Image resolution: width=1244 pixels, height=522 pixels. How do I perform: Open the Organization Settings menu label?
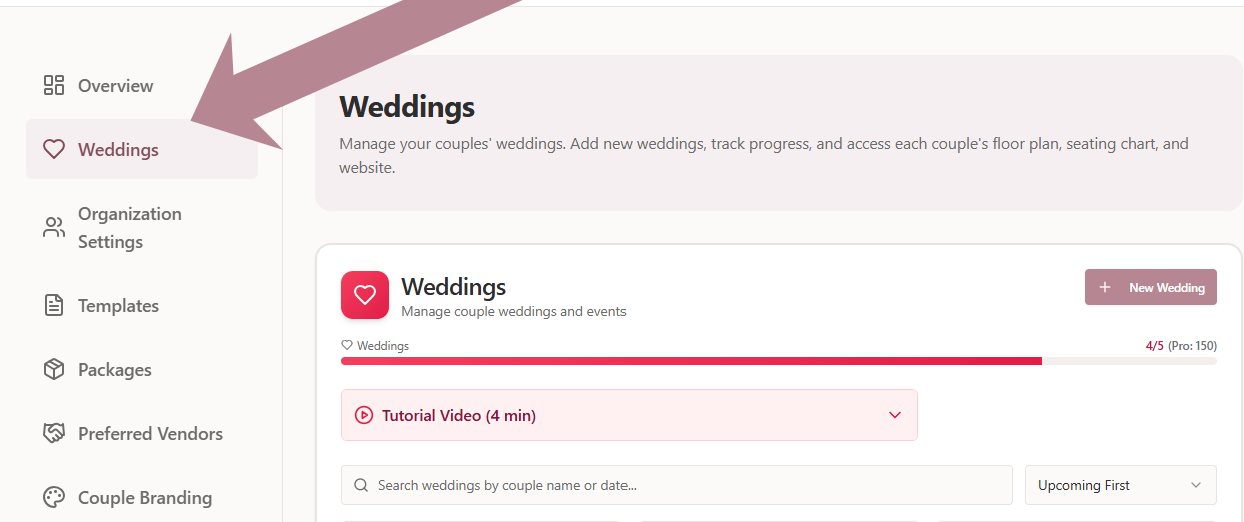click(x=130, y=228)
